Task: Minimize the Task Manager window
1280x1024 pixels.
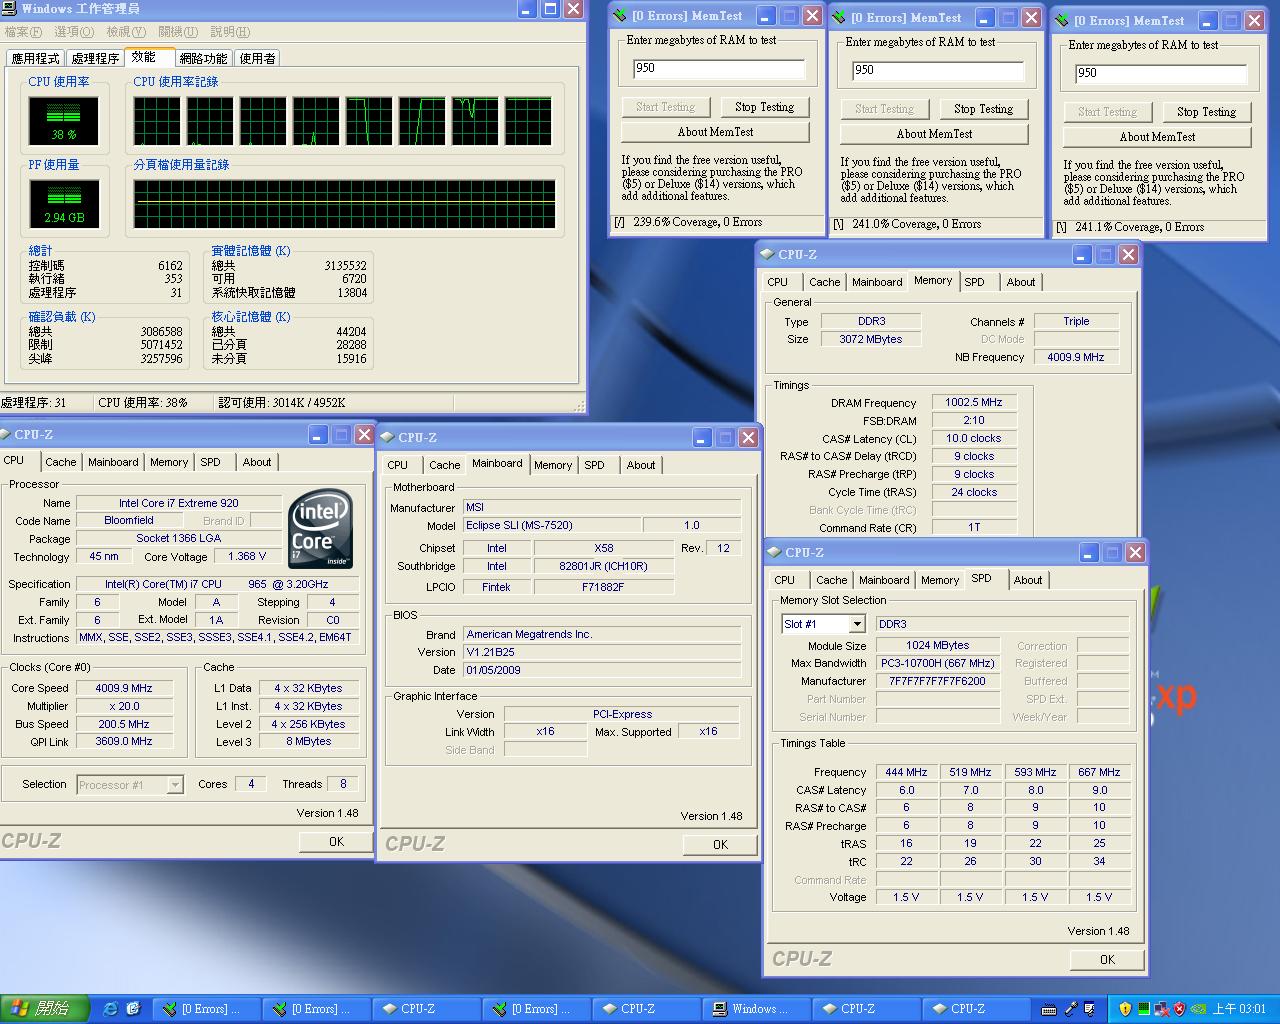Action: 528,9
